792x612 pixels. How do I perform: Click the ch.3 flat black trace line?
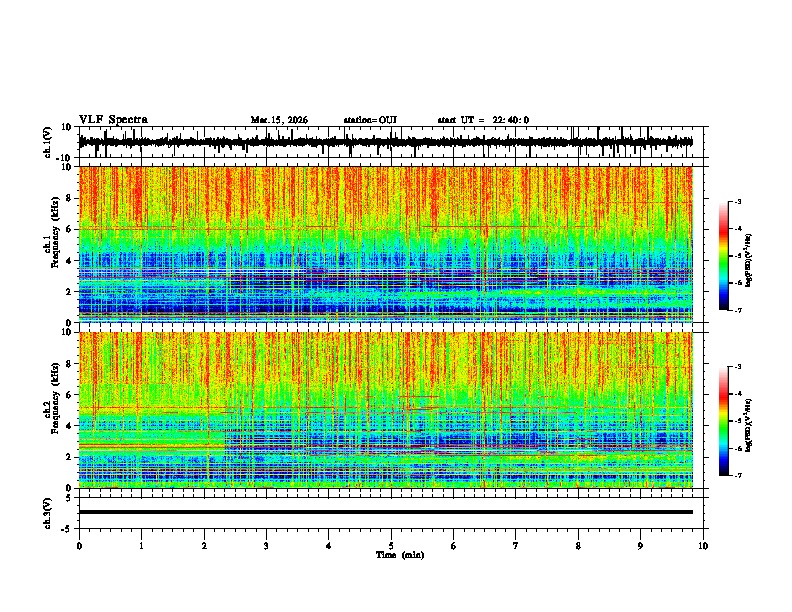(385, 512)
